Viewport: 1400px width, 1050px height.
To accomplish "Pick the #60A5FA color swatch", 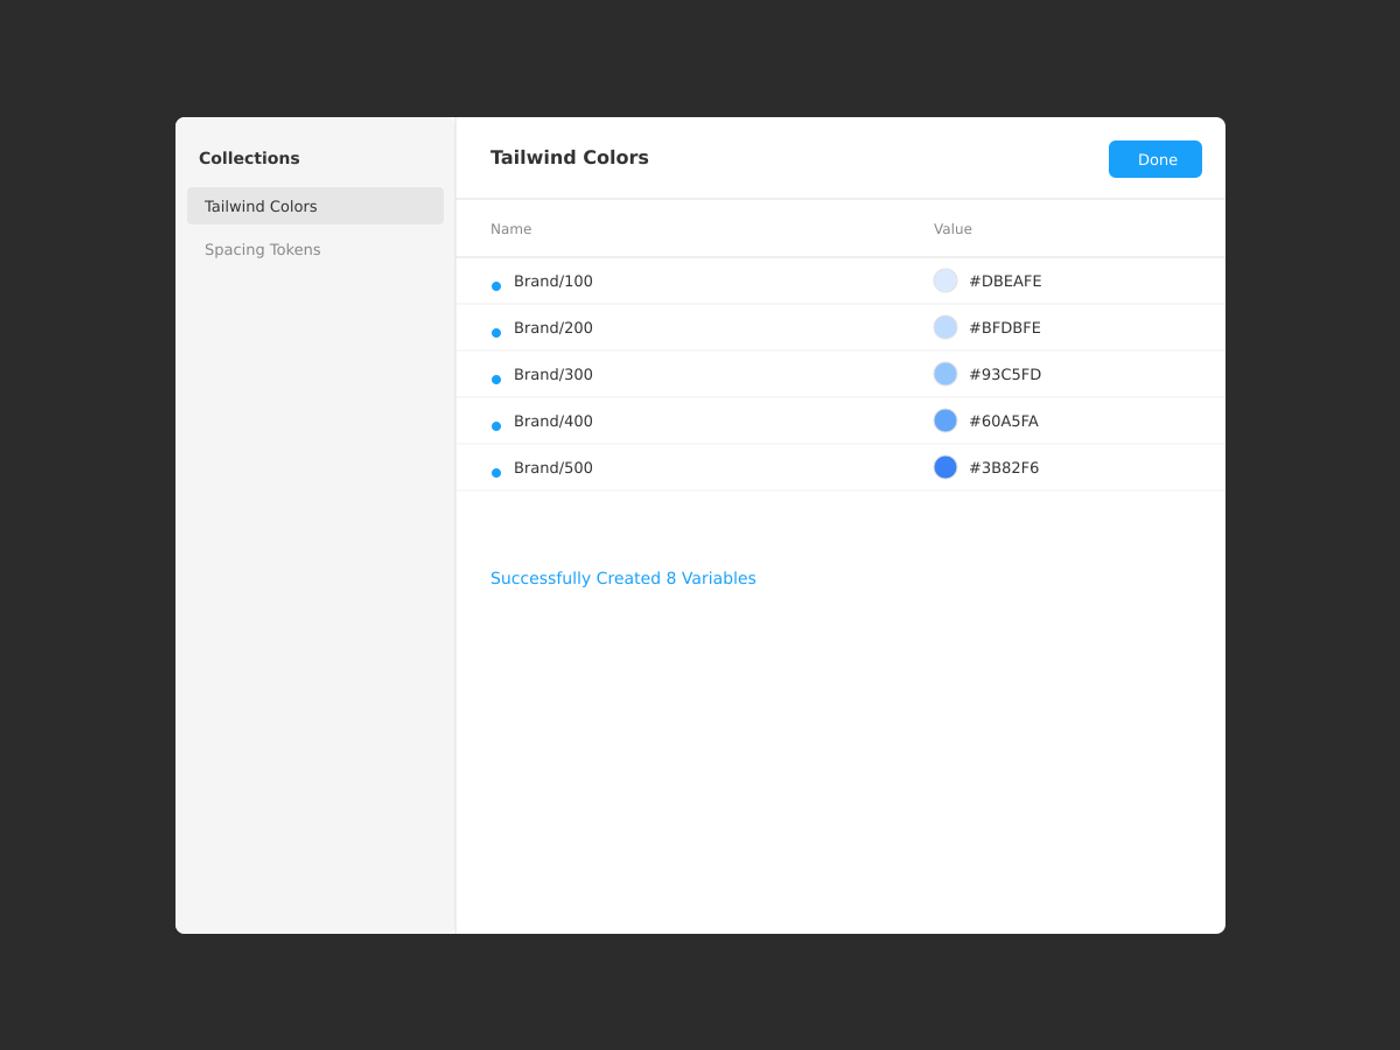I will tap(945, 421).
